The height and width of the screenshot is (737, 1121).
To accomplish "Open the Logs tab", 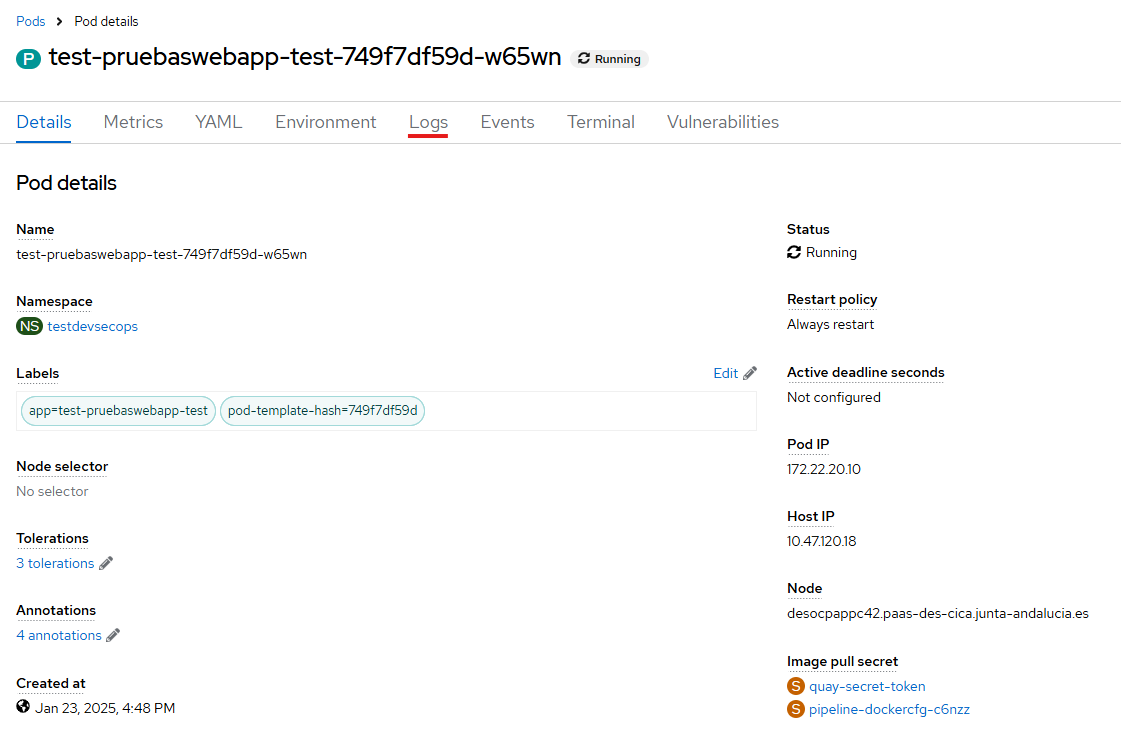I will coord(428,122).
